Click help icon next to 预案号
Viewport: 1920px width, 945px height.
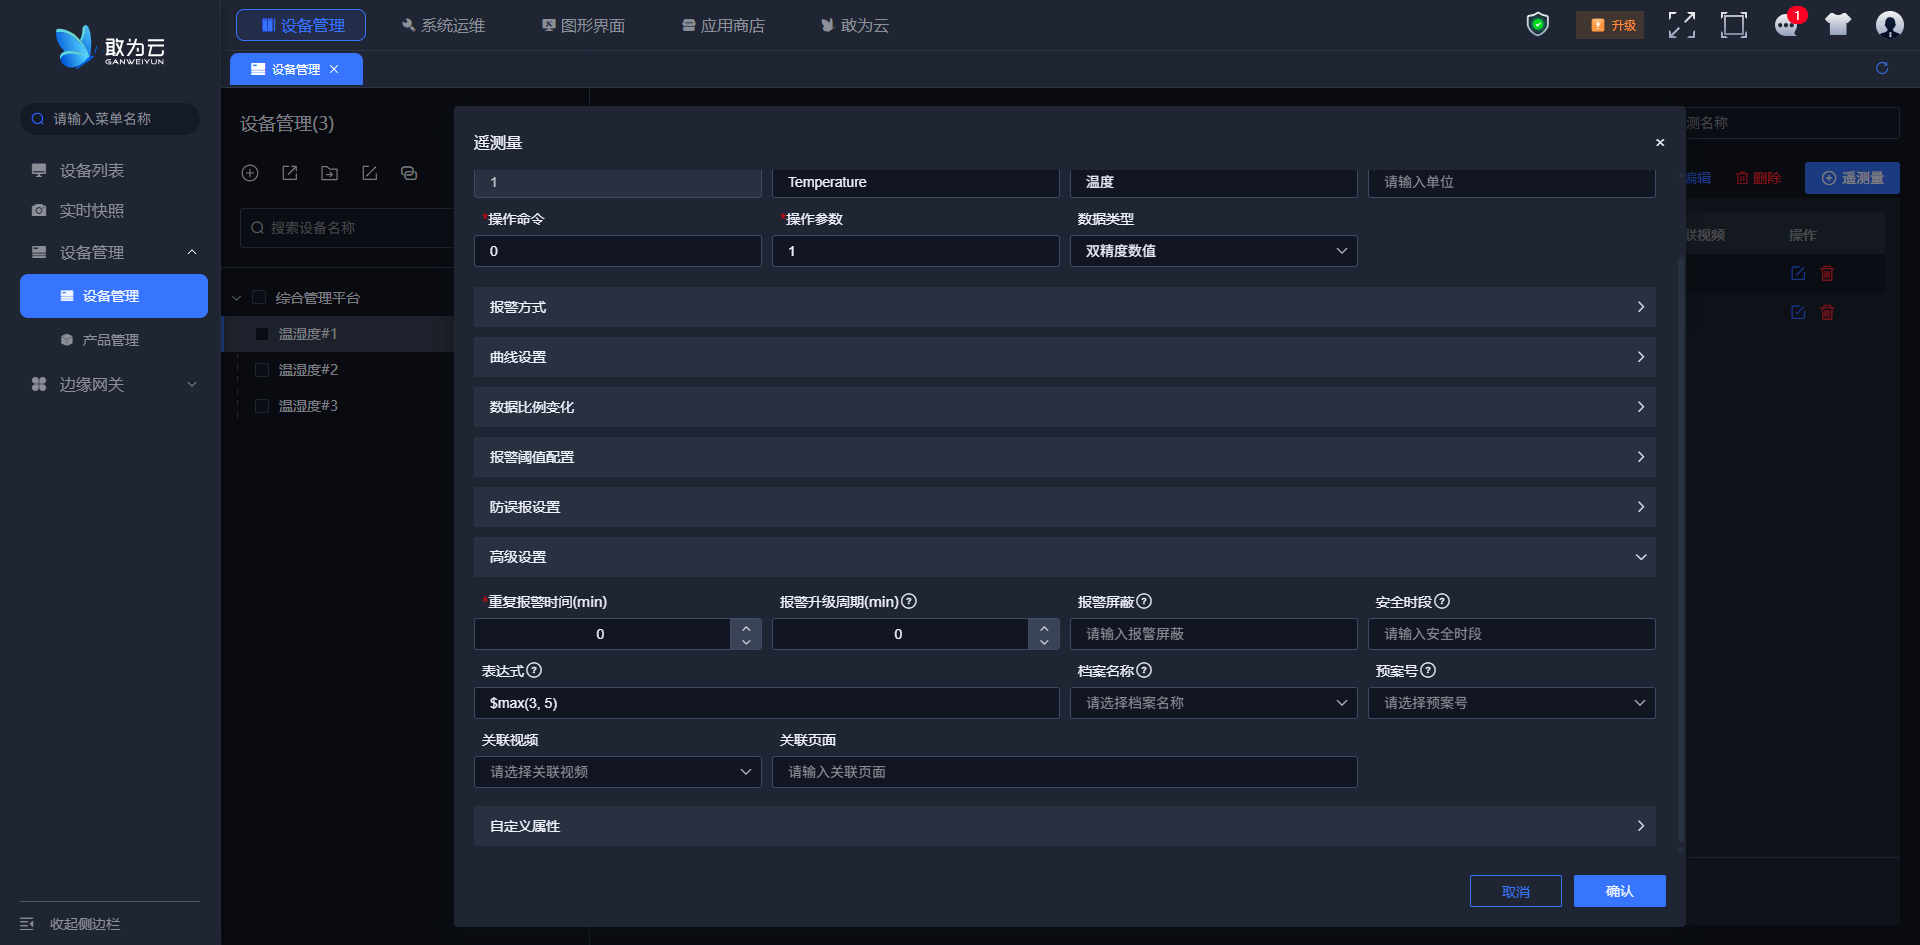tap(1428, 670)
